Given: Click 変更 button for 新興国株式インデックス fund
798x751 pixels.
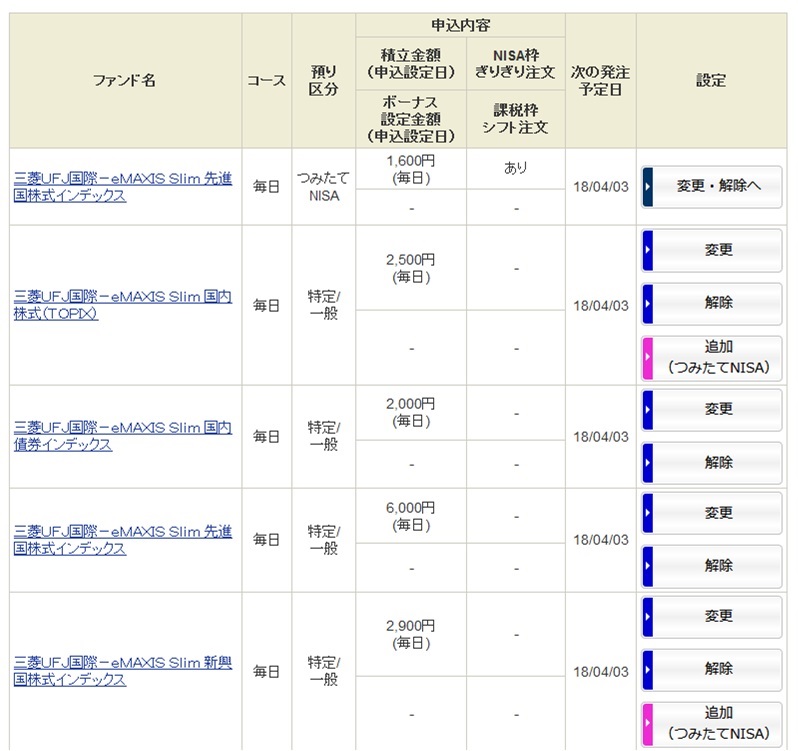Looking at the screenshot, I should coord(711,617).
